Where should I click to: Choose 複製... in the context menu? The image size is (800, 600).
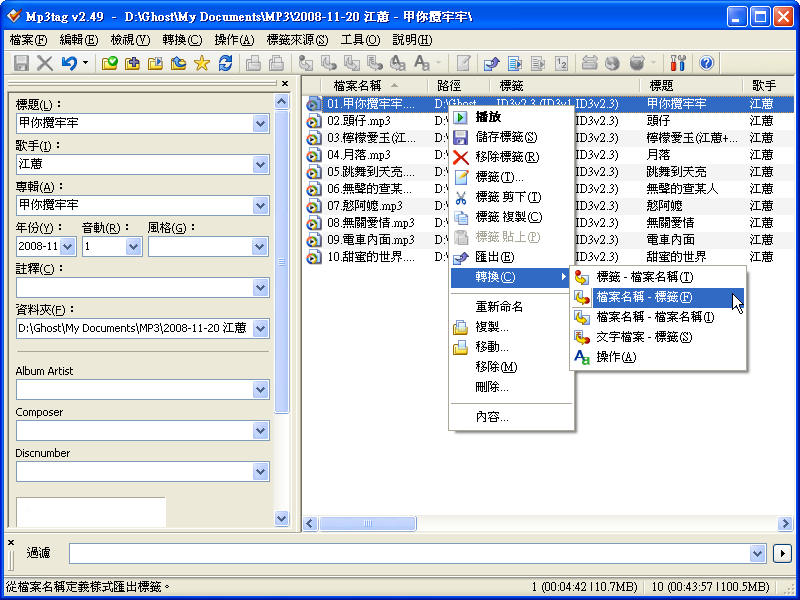click(x=511, y=327)
